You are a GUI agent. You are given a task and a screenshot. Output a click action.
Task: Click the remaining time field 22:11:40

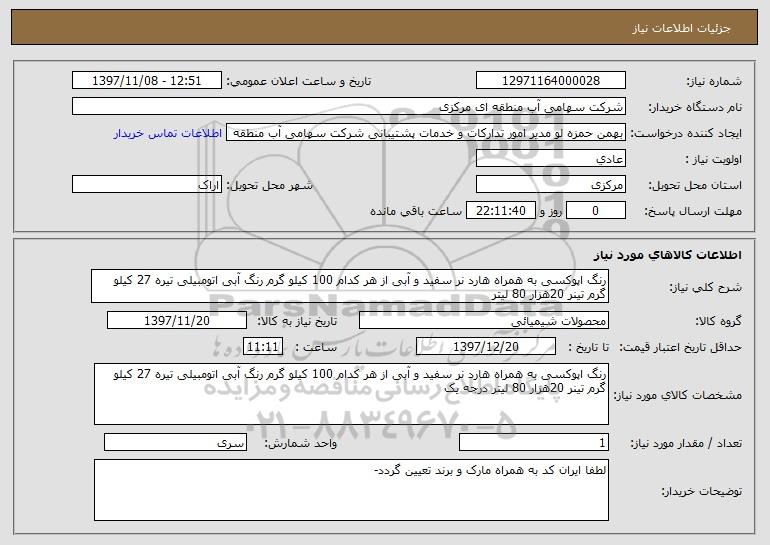point(500,211)
